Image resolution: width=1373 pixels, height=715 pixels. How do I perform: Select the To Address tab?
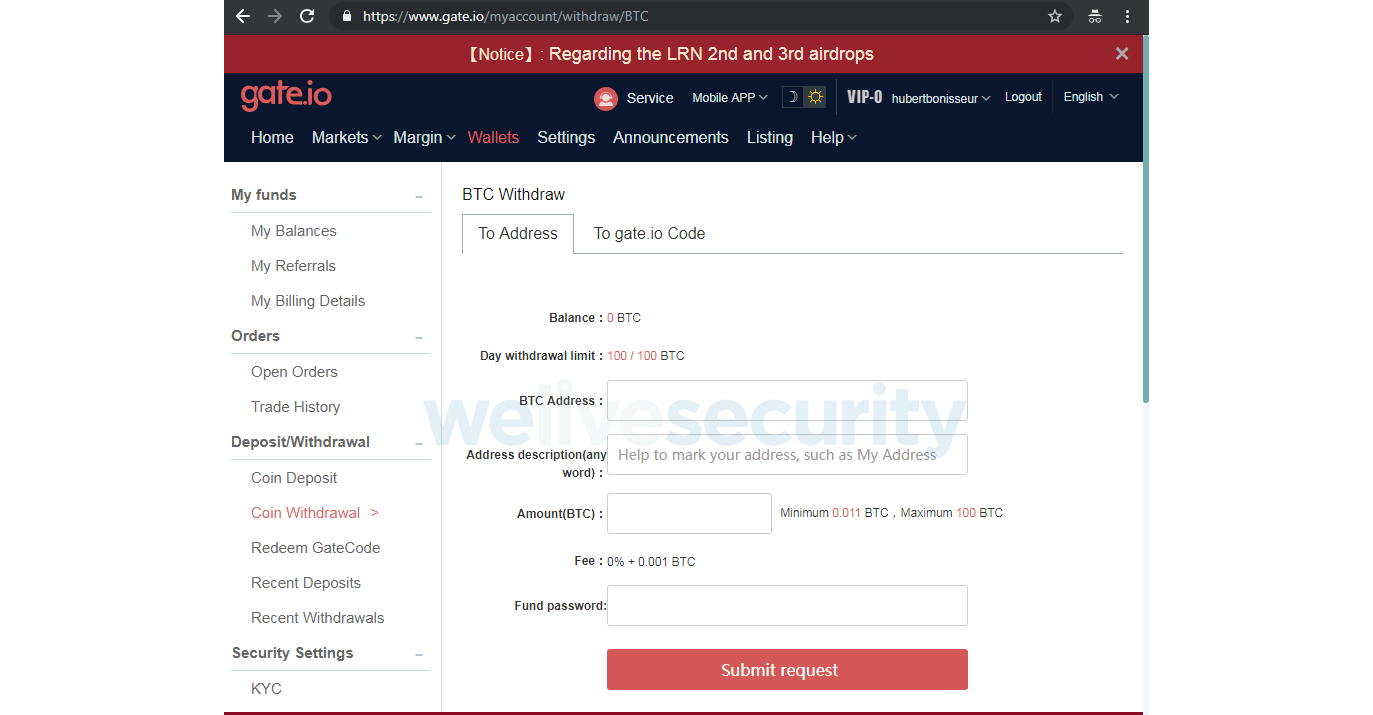coord(518,233)
